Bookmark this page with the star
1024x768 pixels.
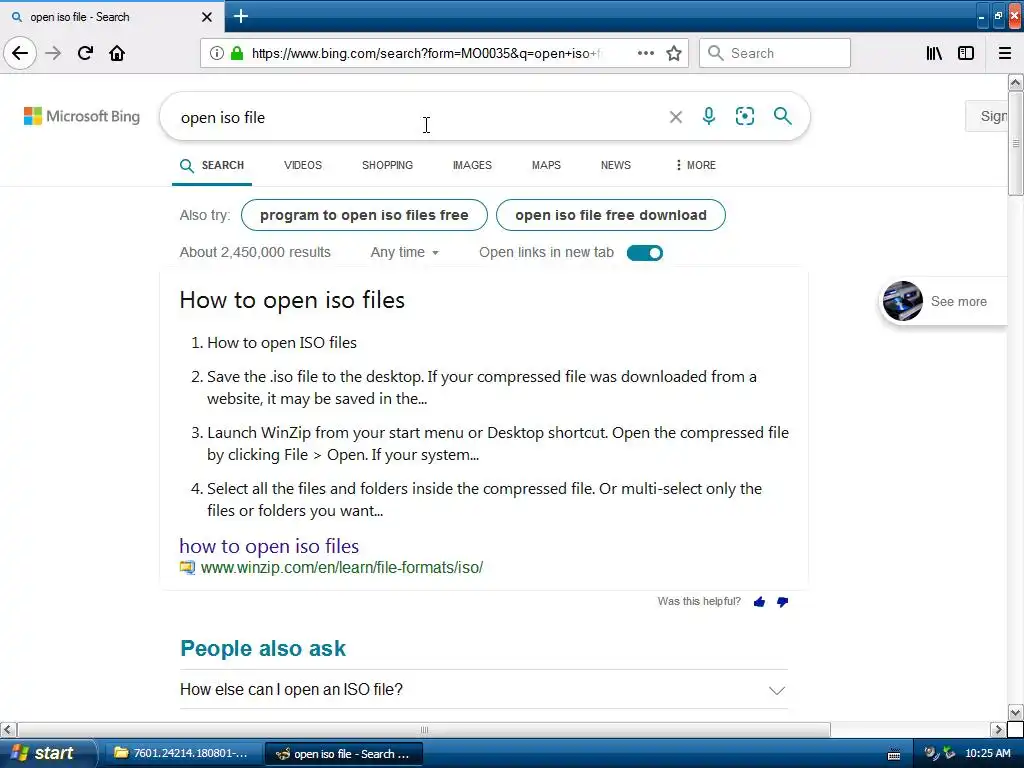click(x=674, y=53)
